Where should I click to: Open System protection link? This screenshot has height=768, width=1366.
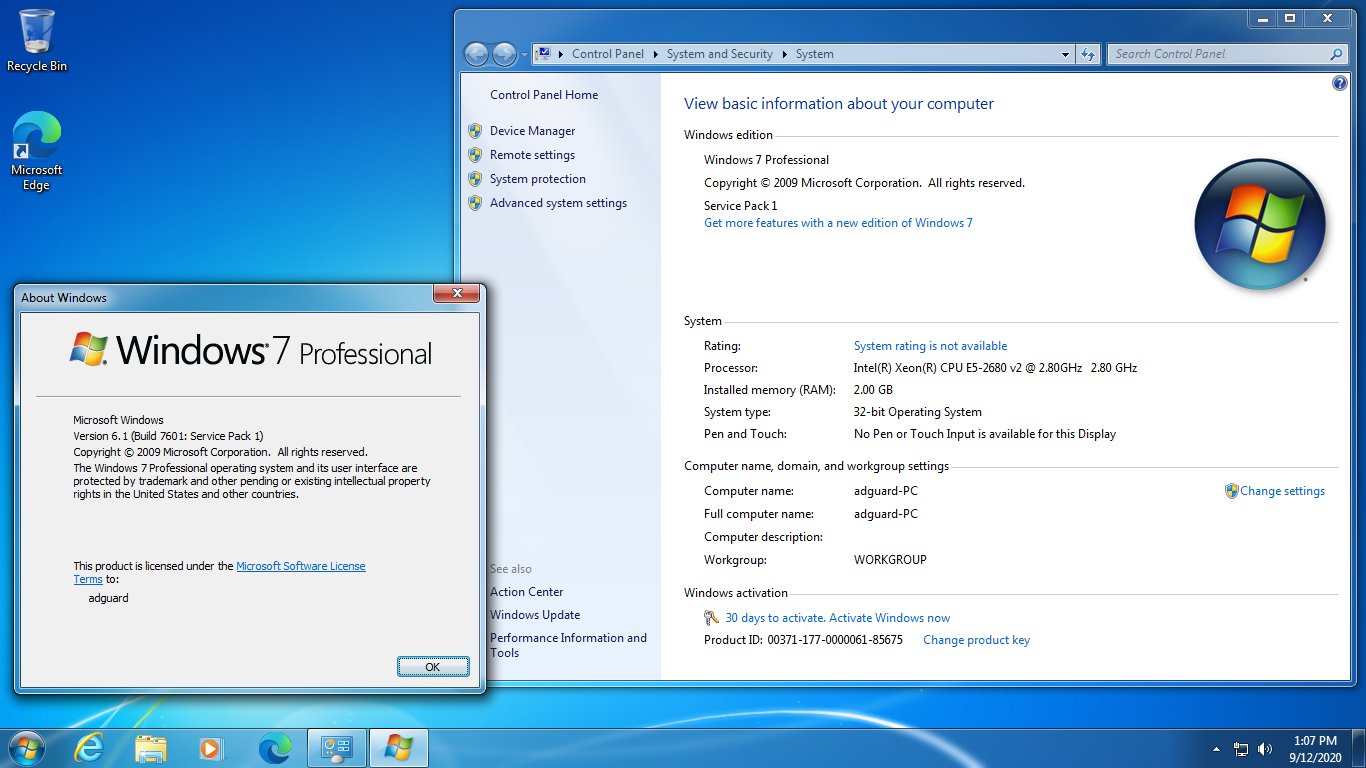coord(538,179)
